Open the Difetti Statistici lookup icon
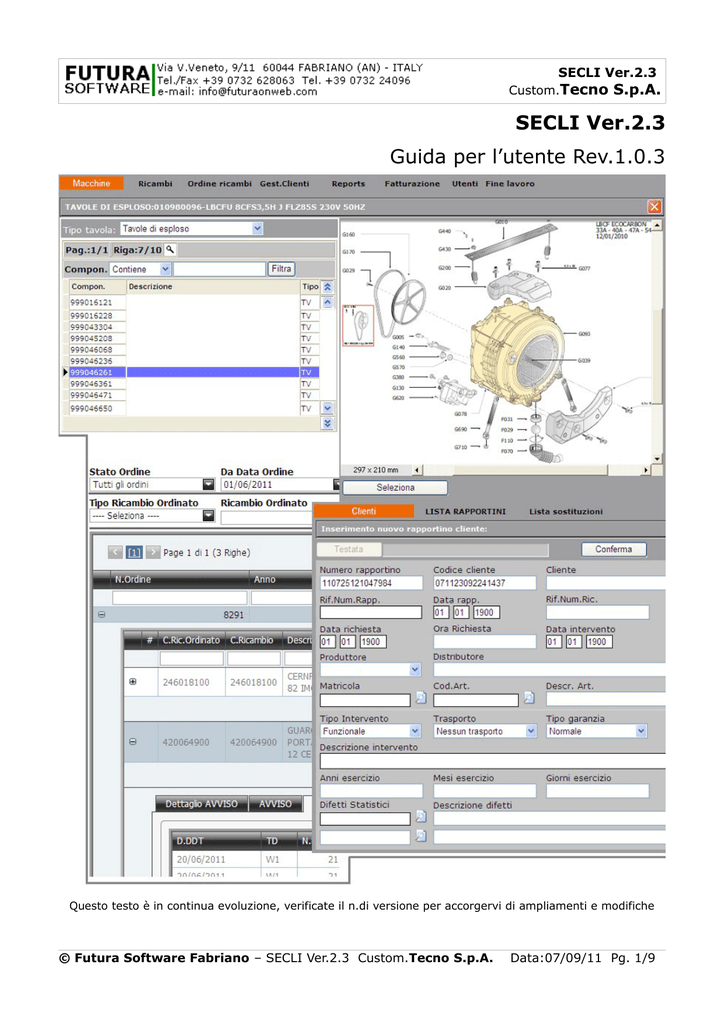 pos(421,817)
